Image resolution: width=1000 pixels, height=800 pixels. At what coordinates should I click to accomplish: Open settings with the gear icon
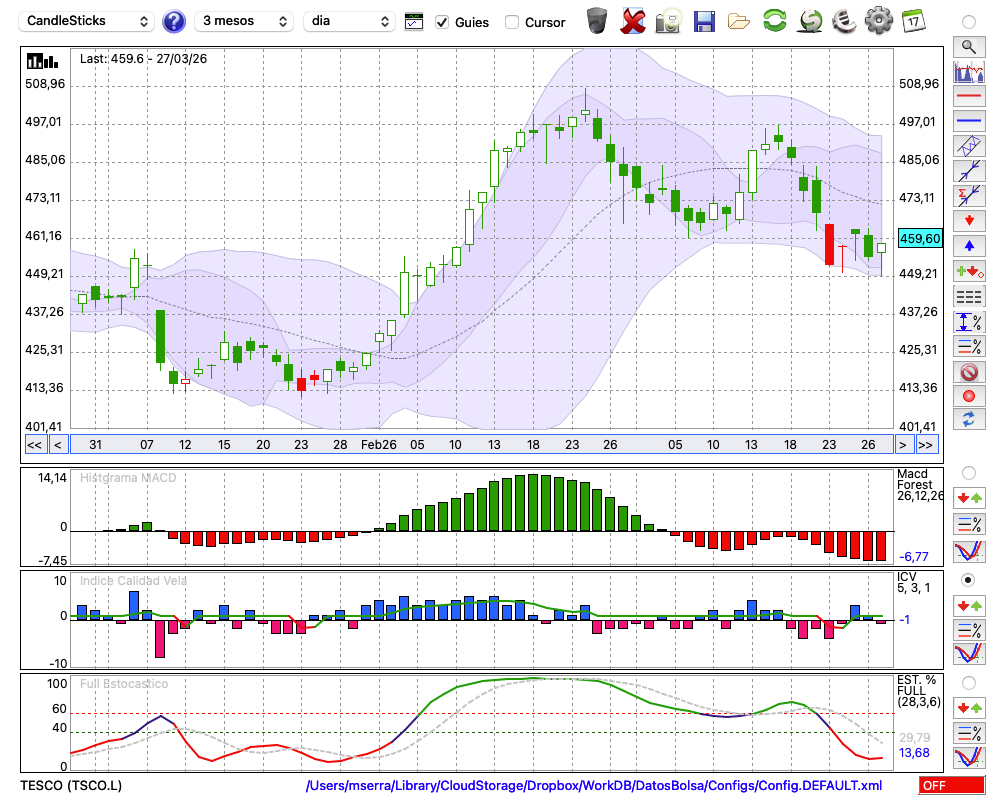[x=878, y=21]
